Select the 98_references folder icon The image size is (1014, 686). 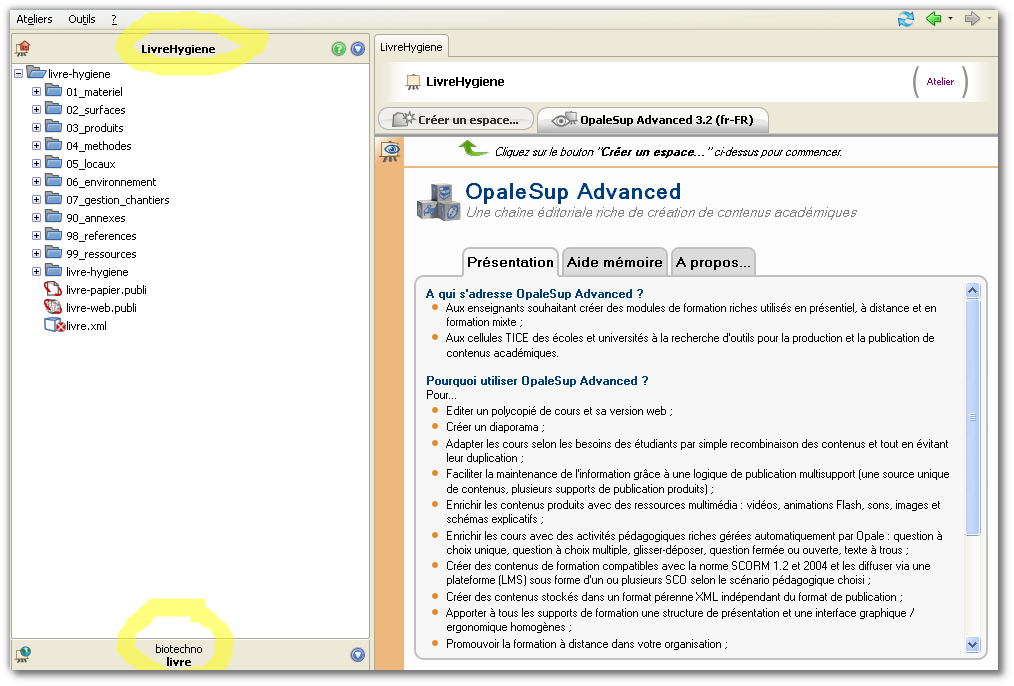54,236
